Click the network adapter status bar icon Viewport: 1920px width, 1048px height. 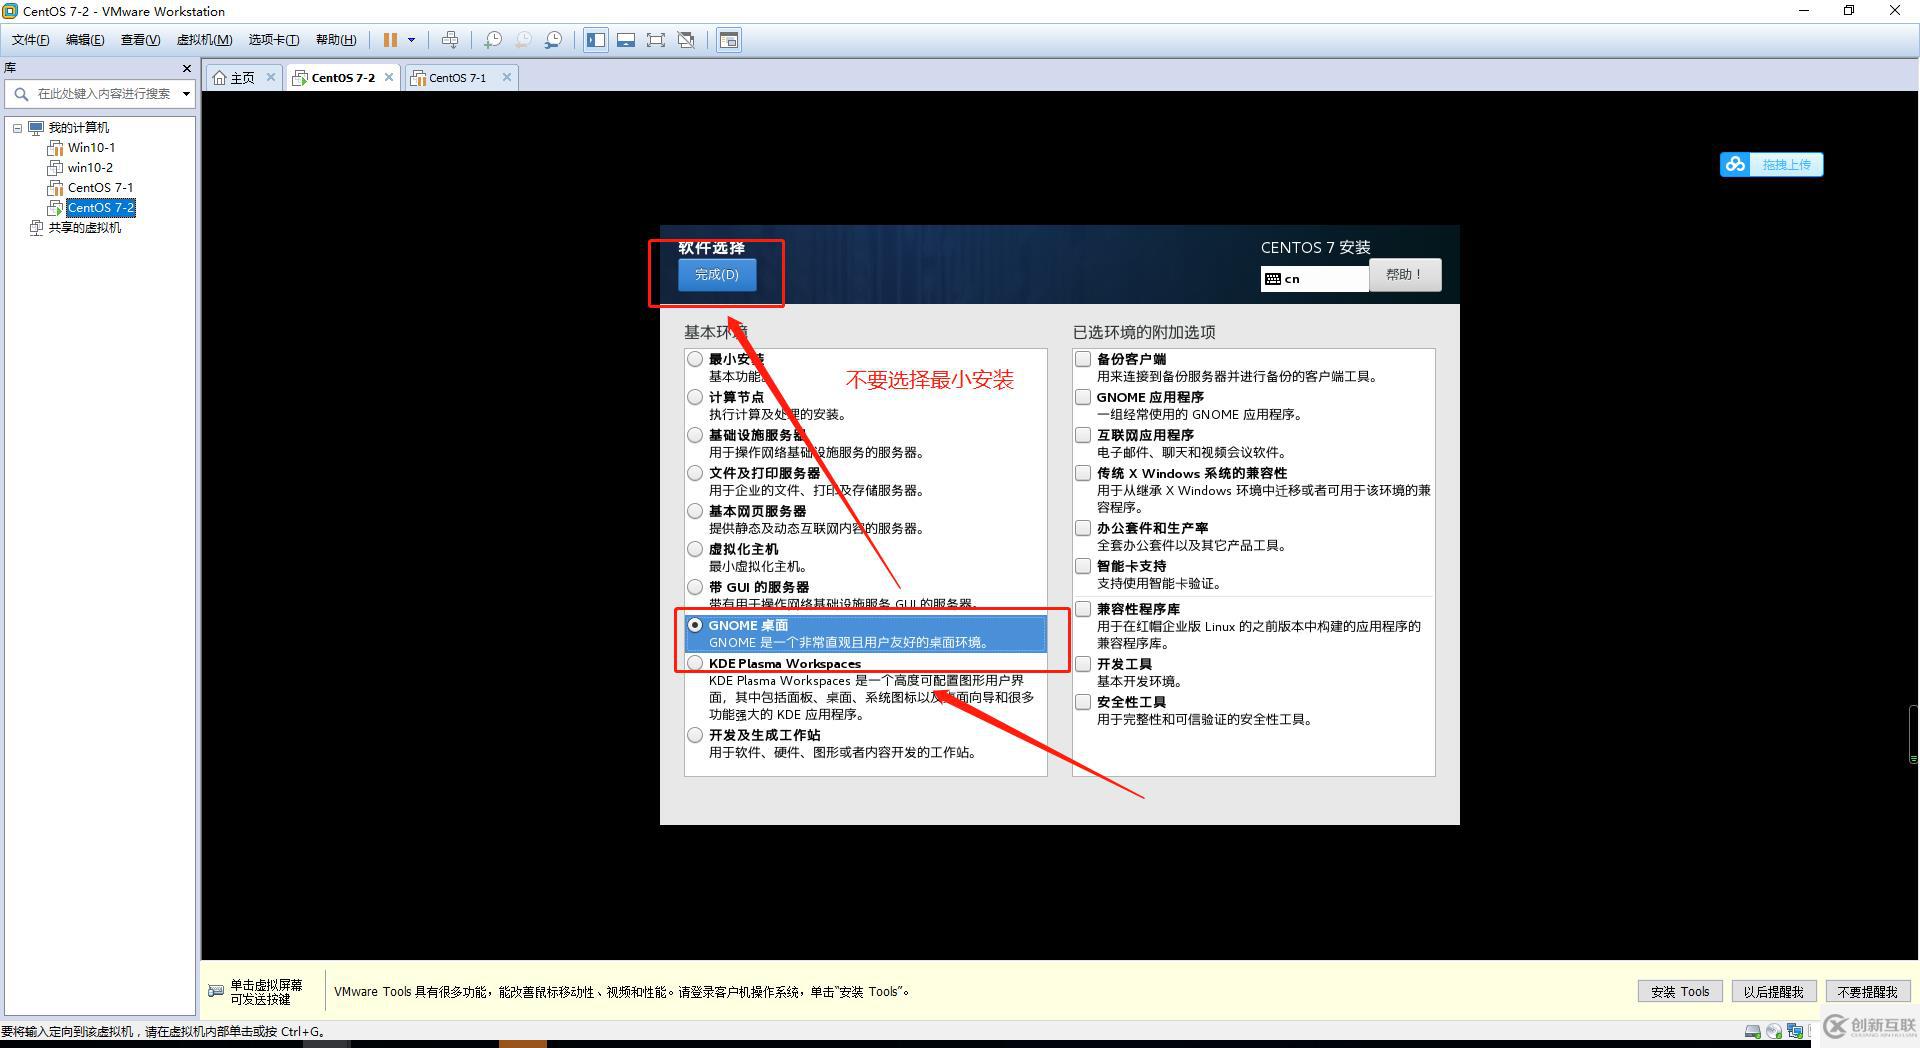(1795, 1031)
